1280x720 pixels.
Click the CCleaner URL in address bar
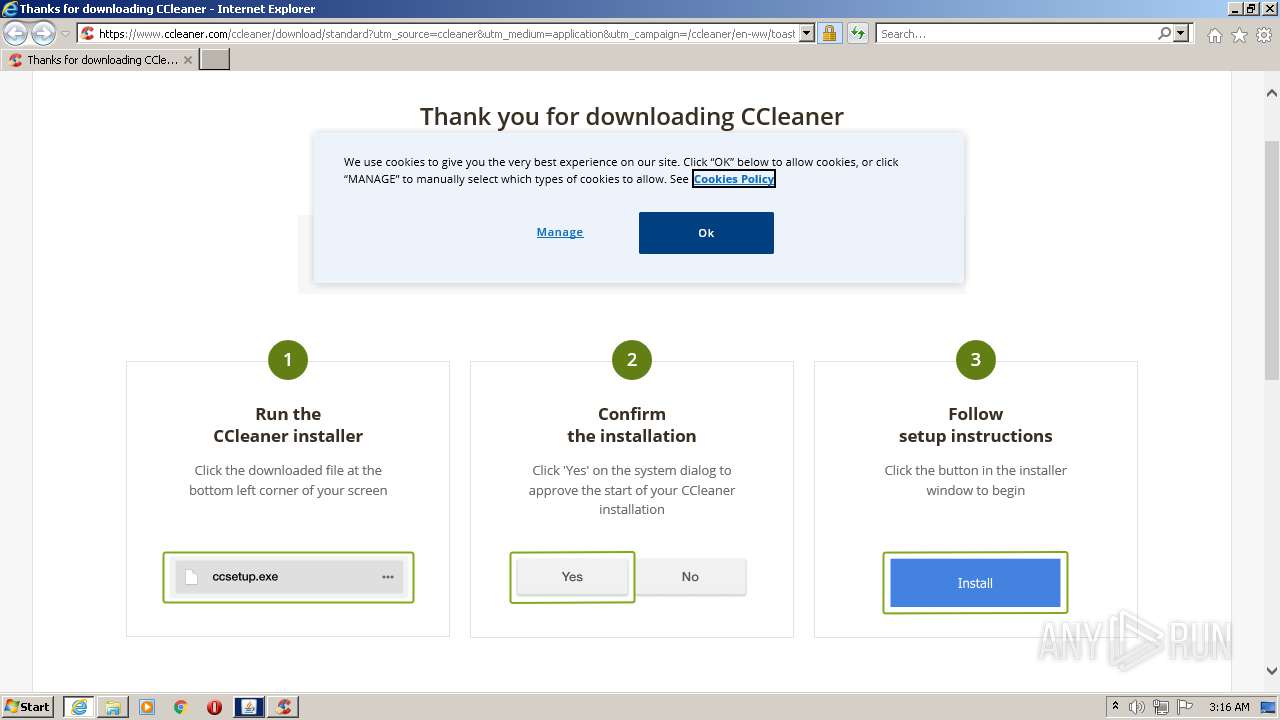447,34
